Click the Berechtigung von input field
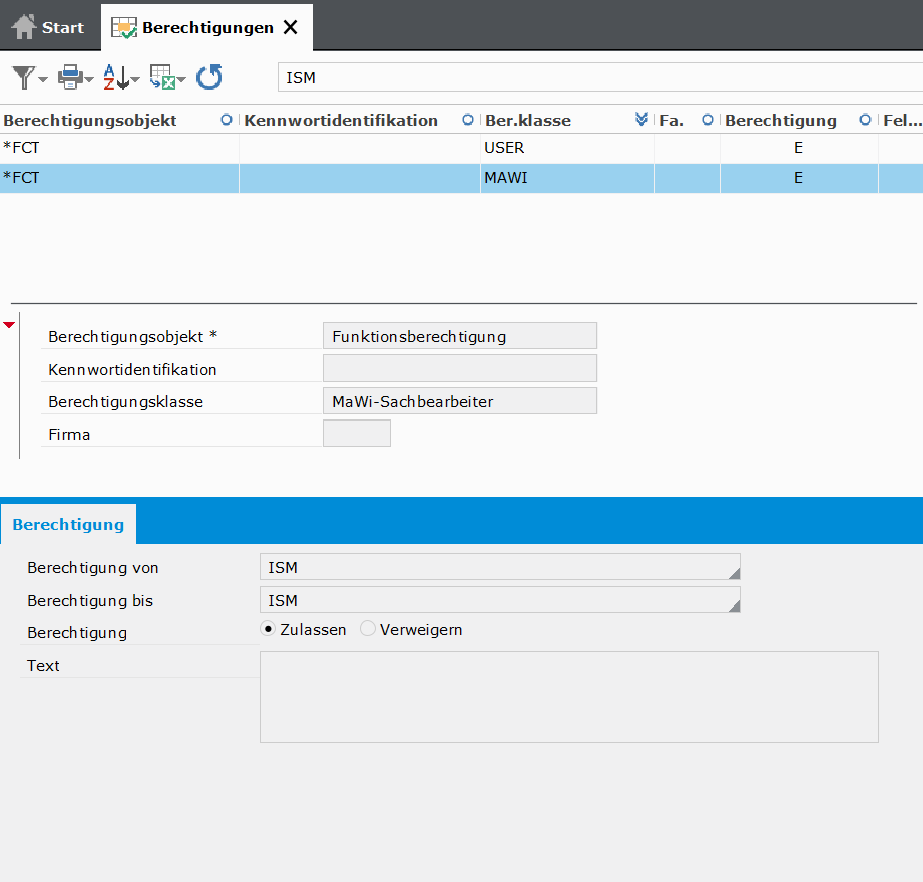This screenshot has height=882, width=923. [500, 566]
